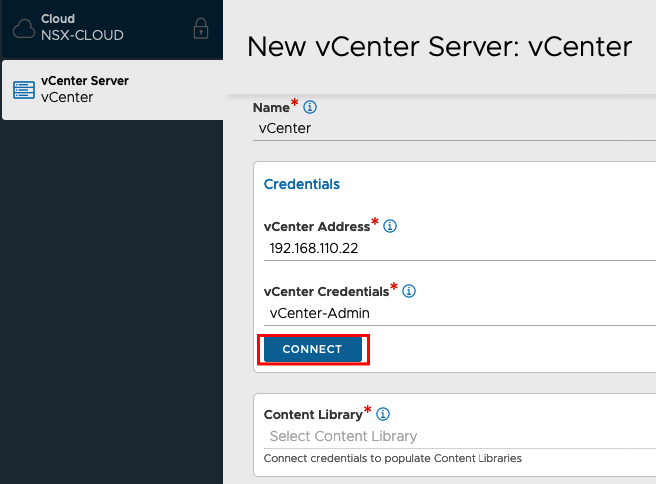Image resolution: width=656 pixels, height=484 pixels.
Task: Click the vCenter Address field label
Action: [x=317, y=227]
